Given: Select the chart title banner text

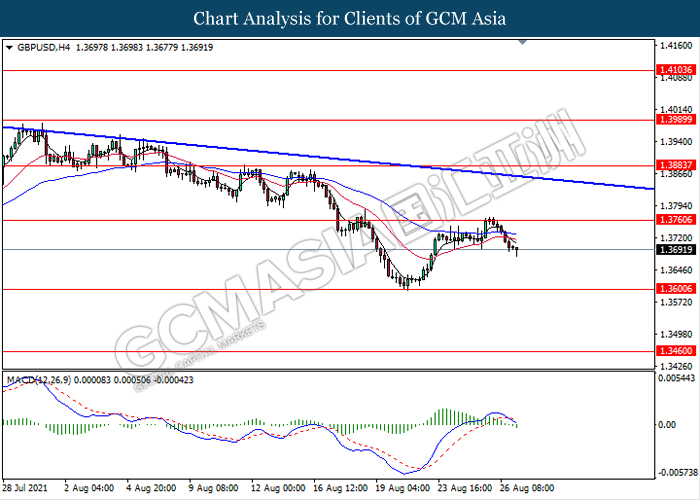Looking at the screenshot, I should (x=349, y=18).
